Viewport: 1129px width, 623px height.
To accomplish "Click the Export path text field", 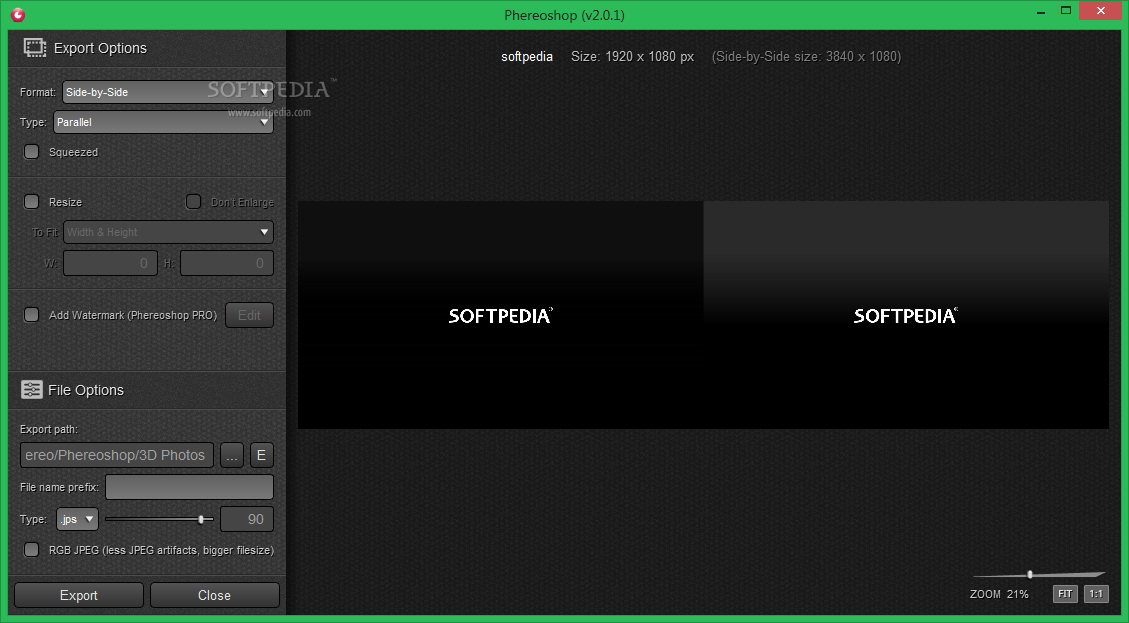I will coord(117,455).
